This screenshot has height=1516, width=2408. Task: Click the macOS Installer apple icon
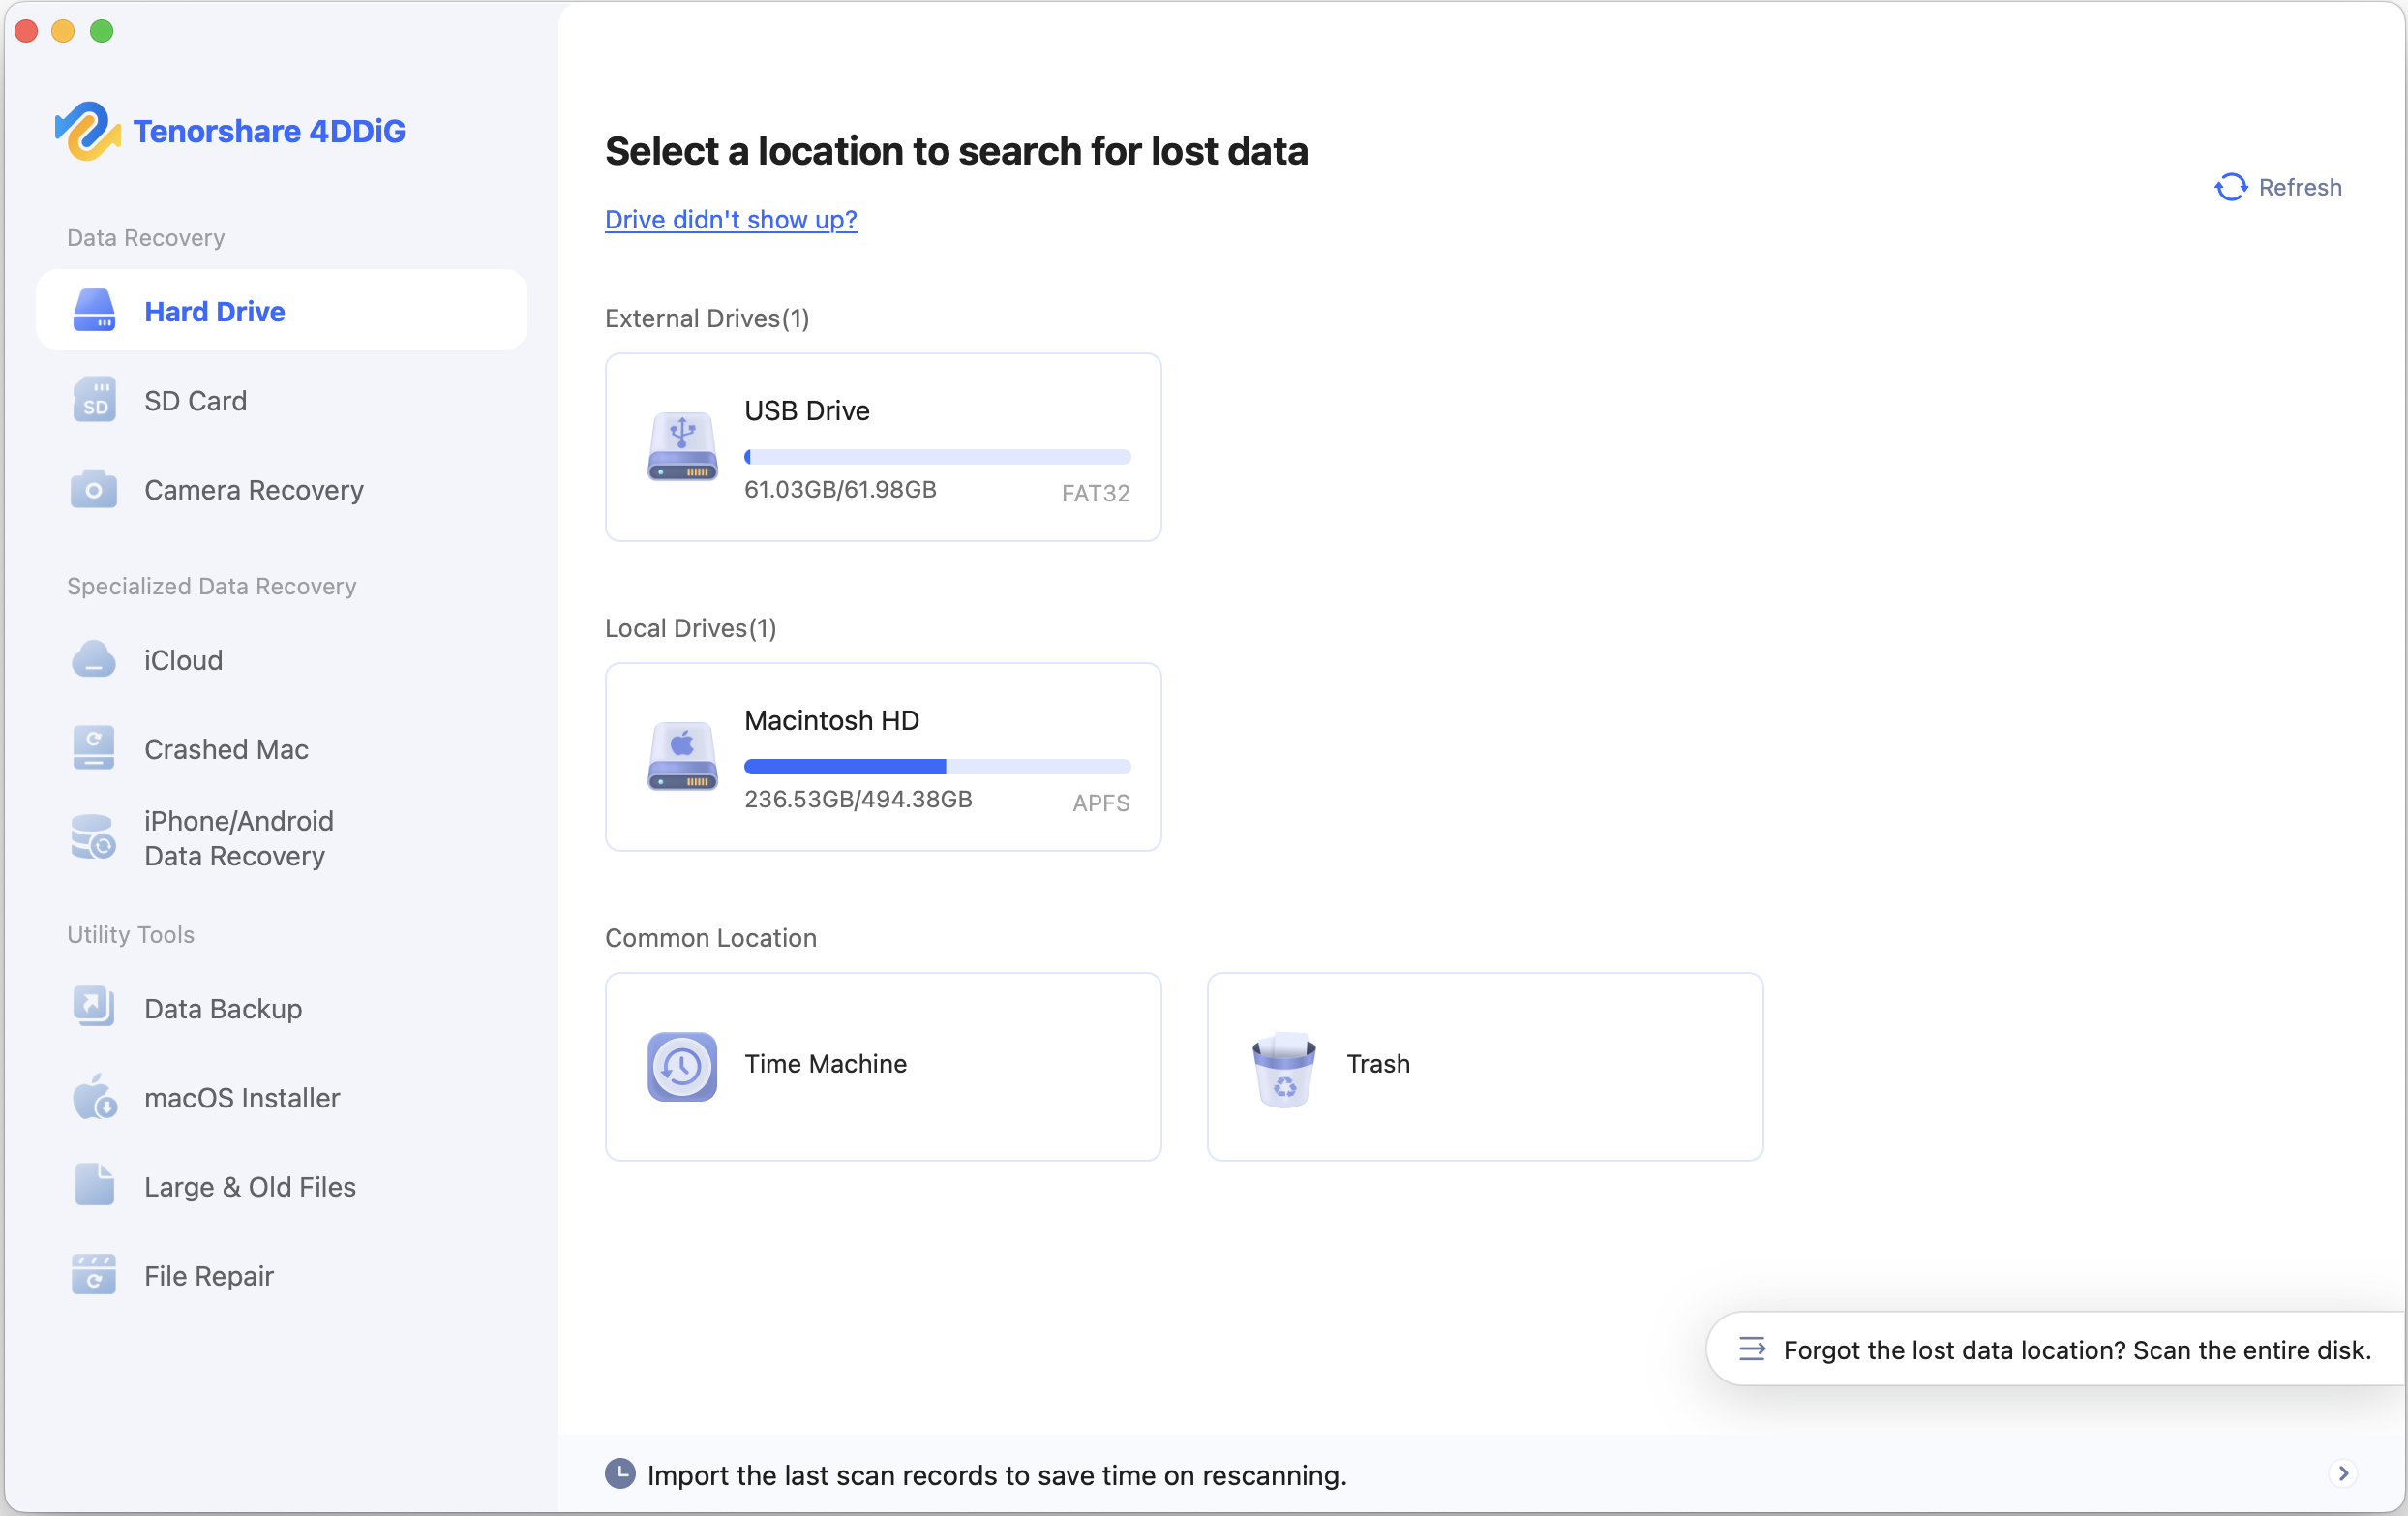pyautogui.click(x=94, y=1098)
